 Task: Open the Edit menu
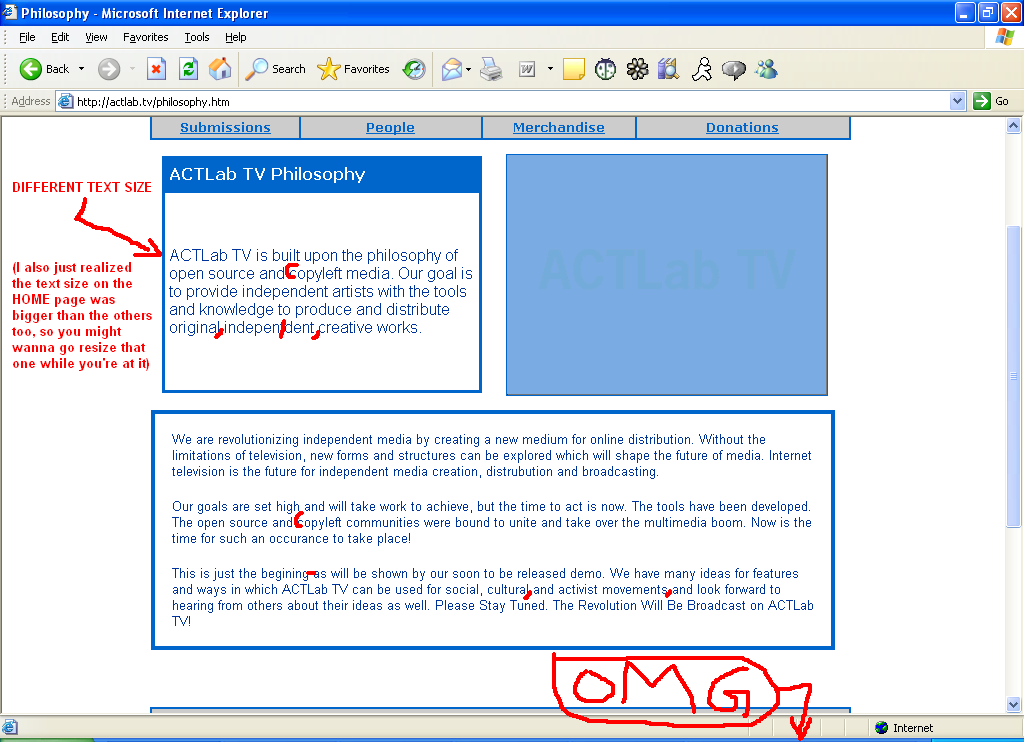tap(60, 37)
